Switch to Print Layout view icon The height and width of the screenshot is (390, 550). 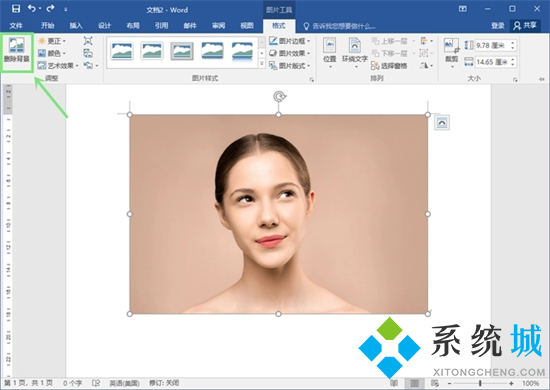[415, 383]
